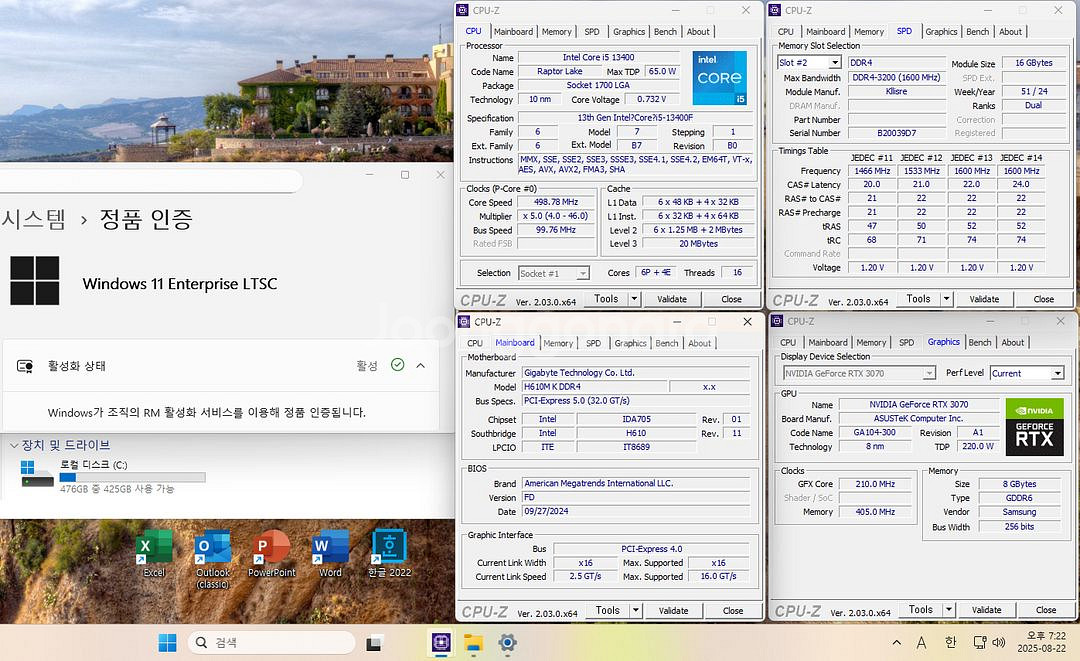Click the Tools button in Mainboard window

(x=608, y=610)
